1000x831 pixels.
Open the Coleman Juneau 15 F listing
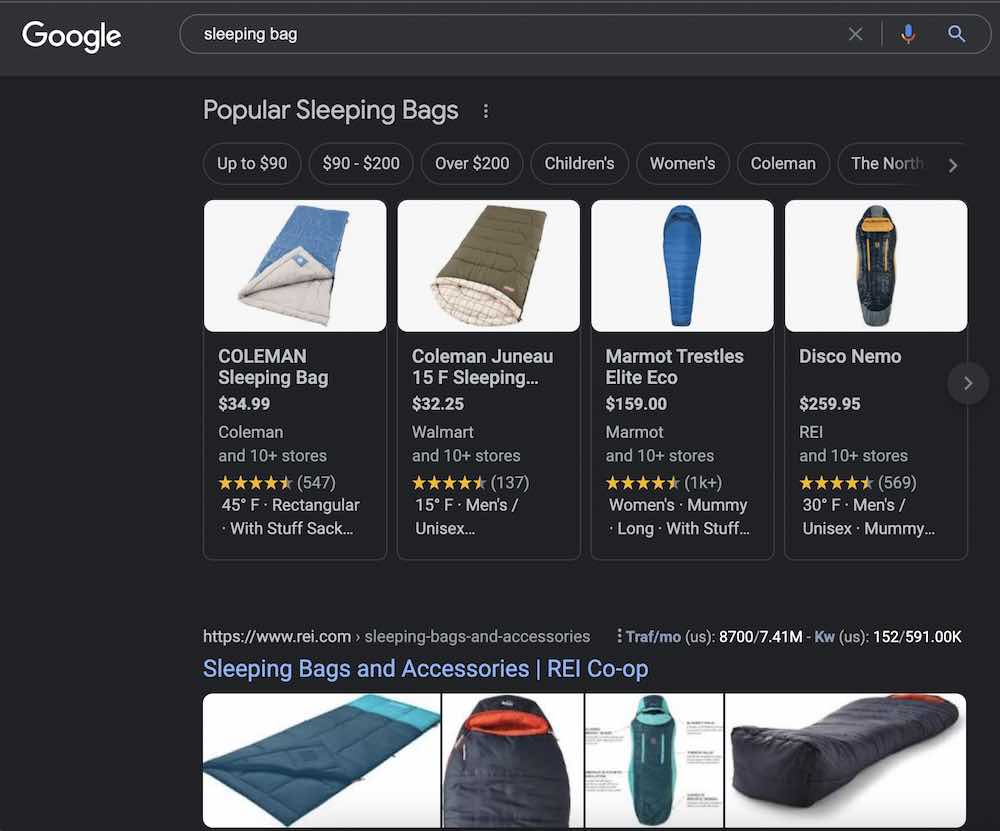point(482,366)
